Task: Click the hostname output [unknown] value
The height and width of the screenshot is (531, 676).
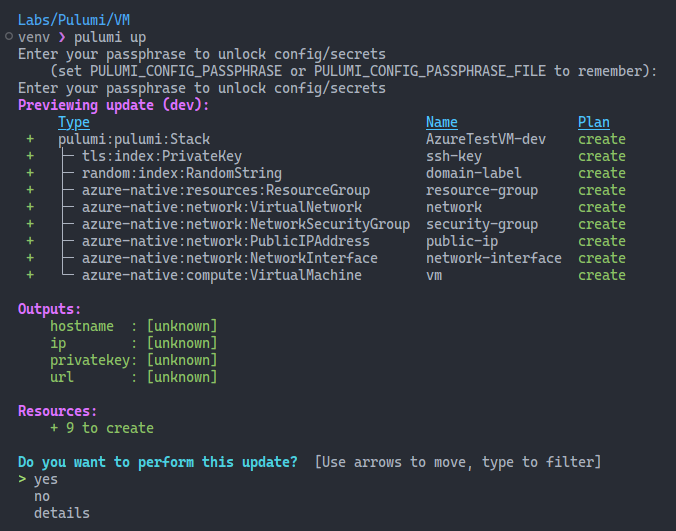Action: tap(182, 326)
